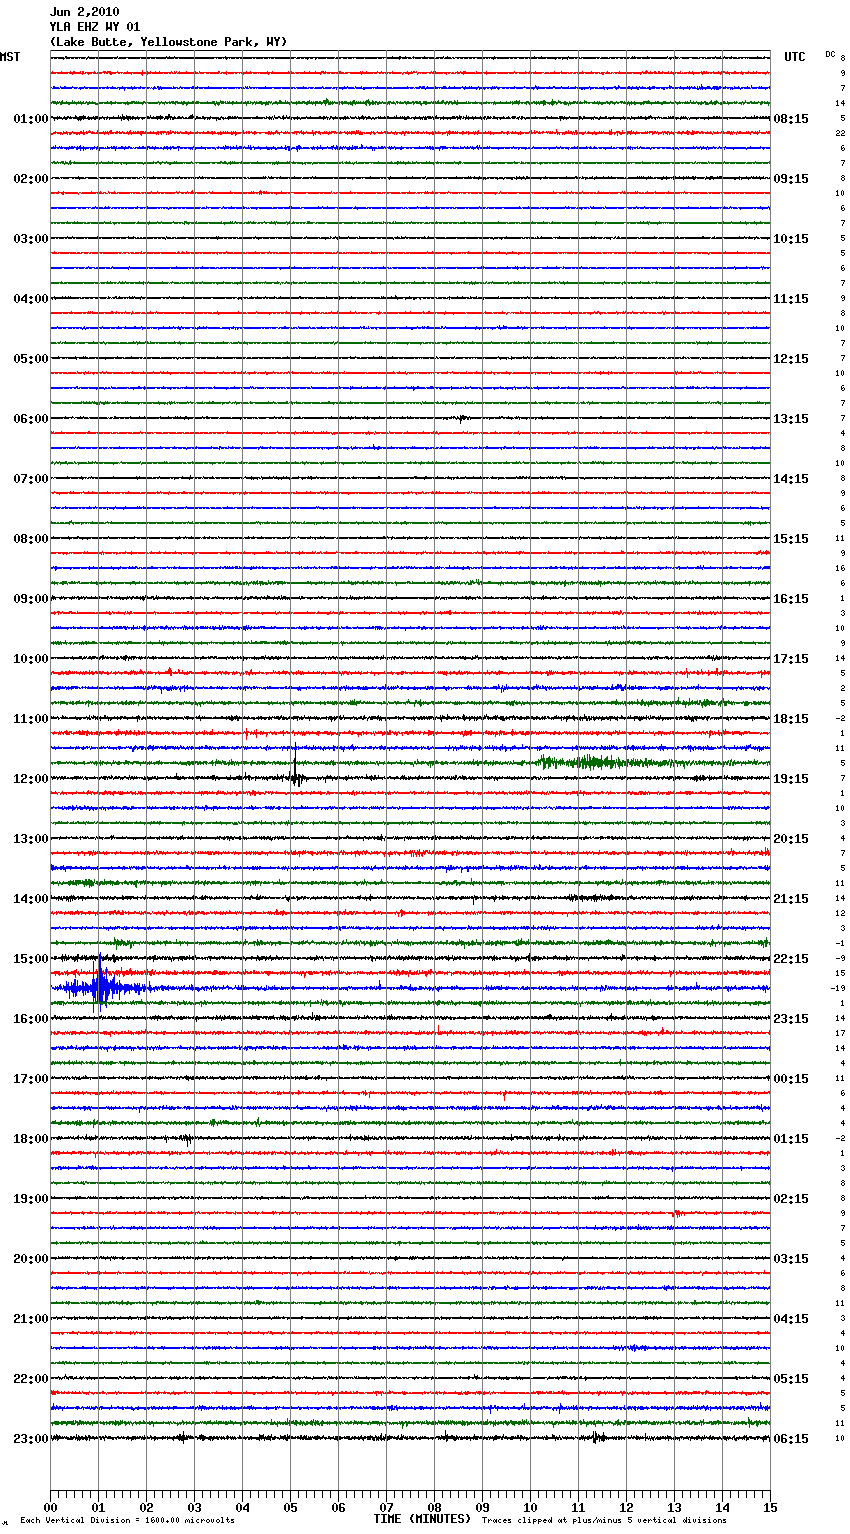Click the "MST" axis header
The image size is (850, 1534).
point(10,57)
